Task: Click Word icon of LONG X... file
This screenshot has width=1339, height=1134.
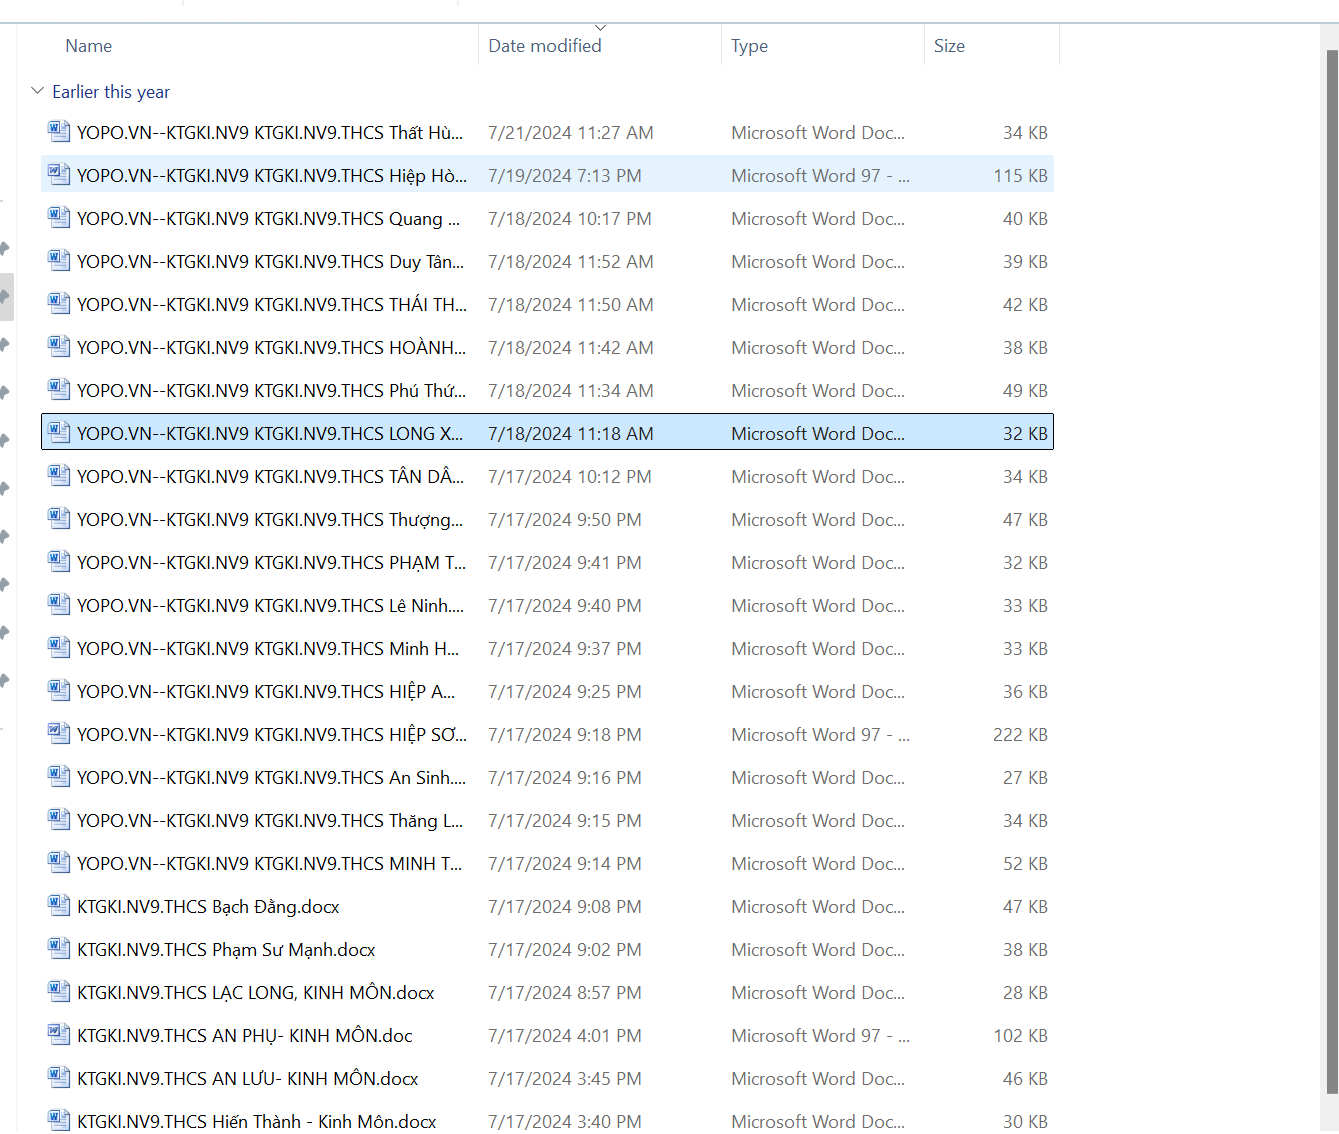Action: coord(59,433)
